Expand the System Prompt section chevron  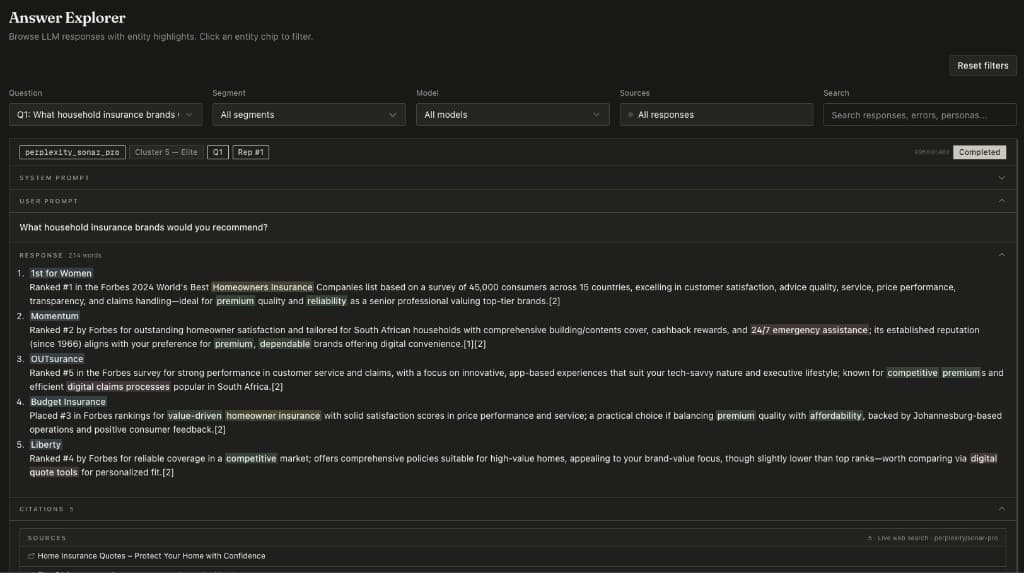click(1001, 178)
